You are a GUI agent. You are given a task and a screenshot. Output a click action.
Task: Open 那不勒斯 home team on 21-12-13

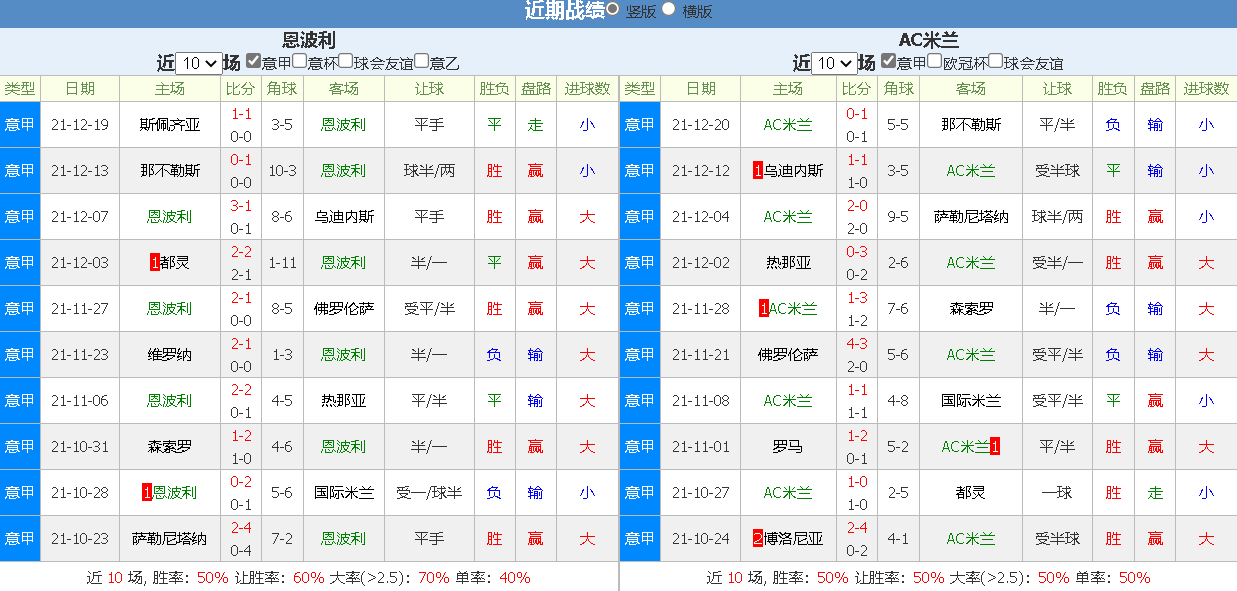[170, 171]
